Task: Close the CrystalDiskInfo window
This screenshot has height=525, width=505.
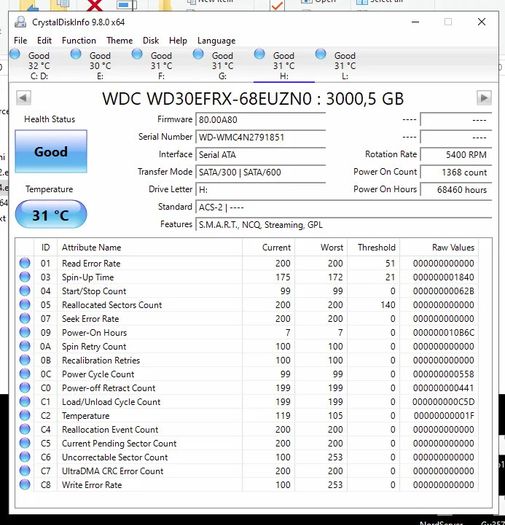Action: click(x=482, y=22)
